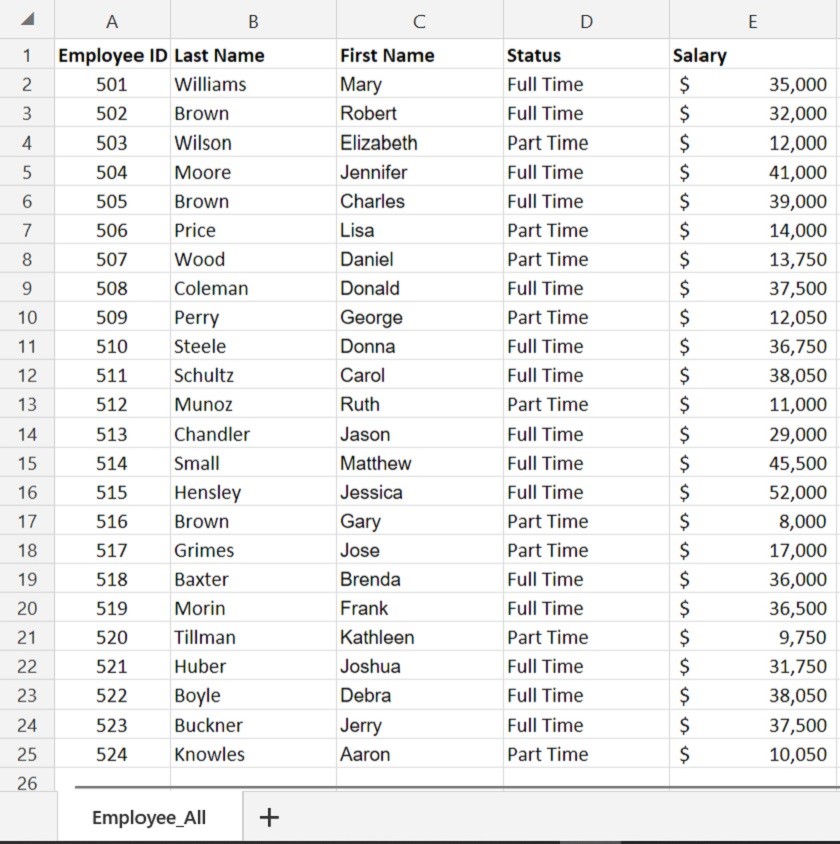The width and height of the screenshot is (840, 844).
Task: Select column header E
Action: coord(753,21)
